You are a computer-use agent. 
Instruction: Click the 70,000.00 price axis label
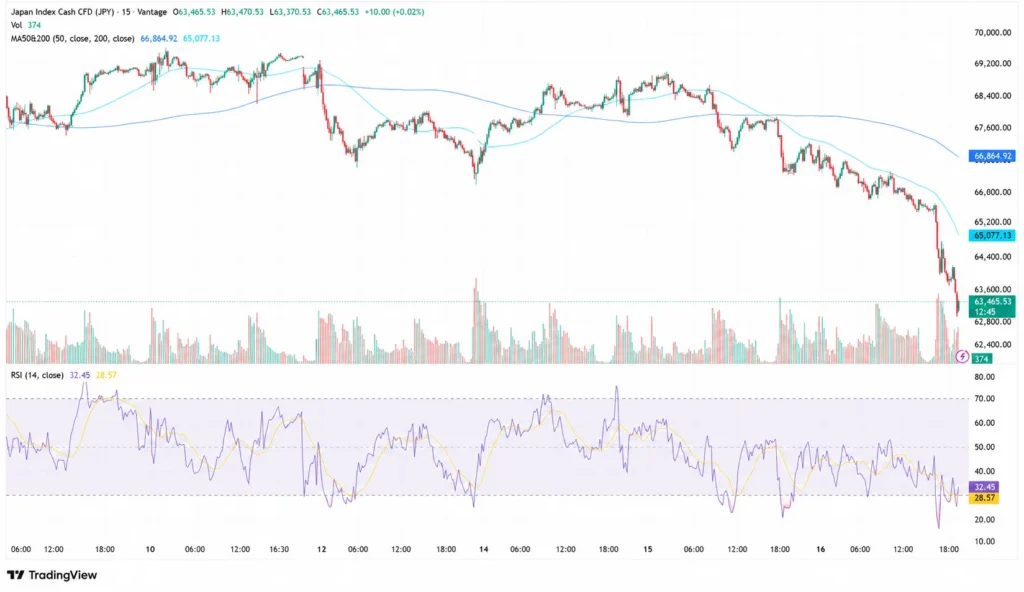tap(992, 32)
